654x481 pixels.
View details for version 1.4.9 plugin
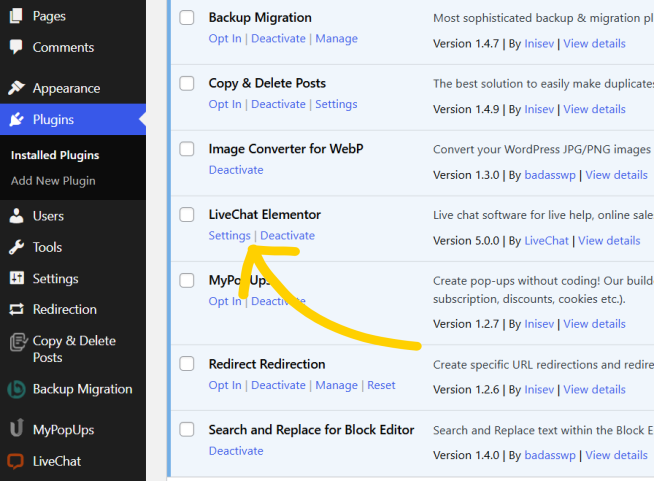594,109
